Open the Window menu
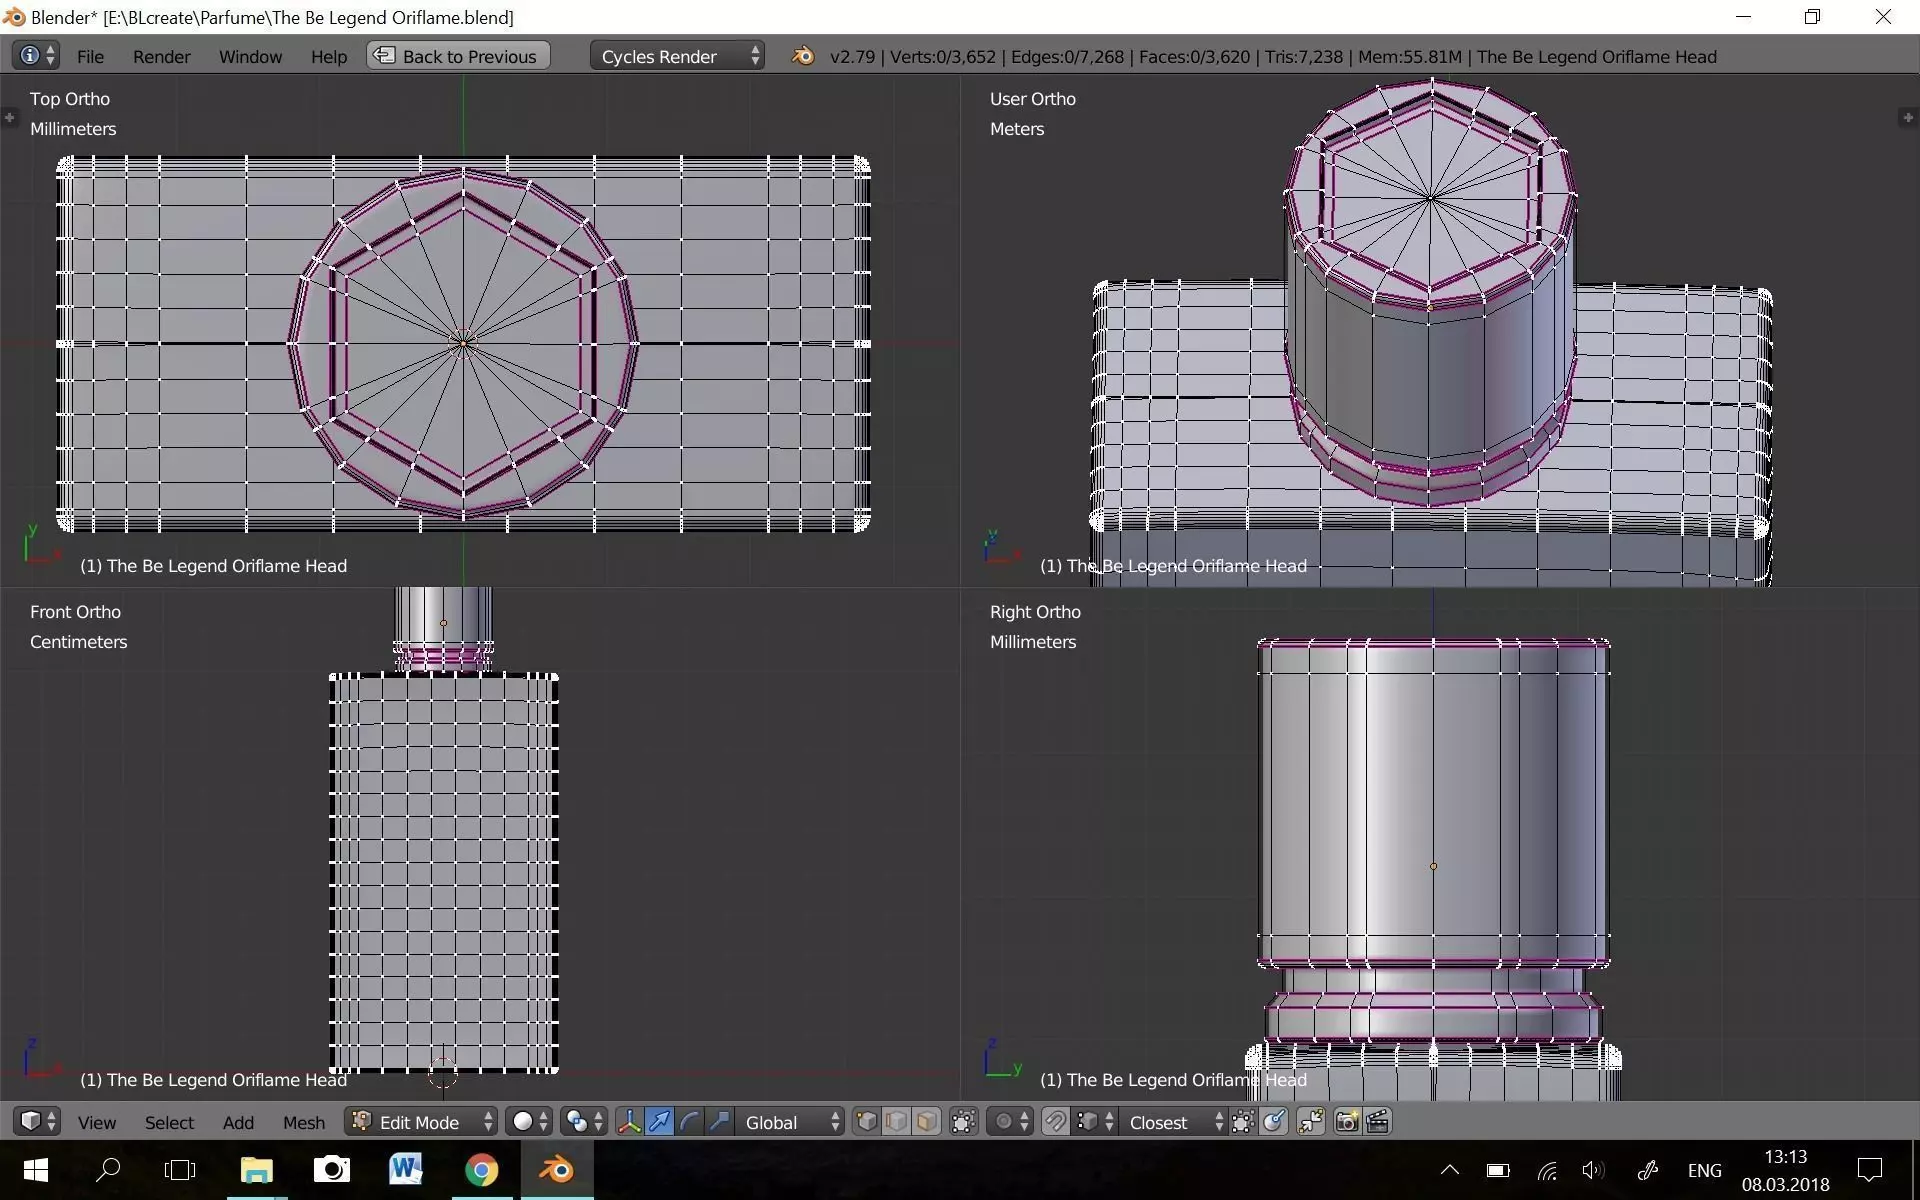The width and height of the screenshot is (1920, 1200). coord(250,57)
